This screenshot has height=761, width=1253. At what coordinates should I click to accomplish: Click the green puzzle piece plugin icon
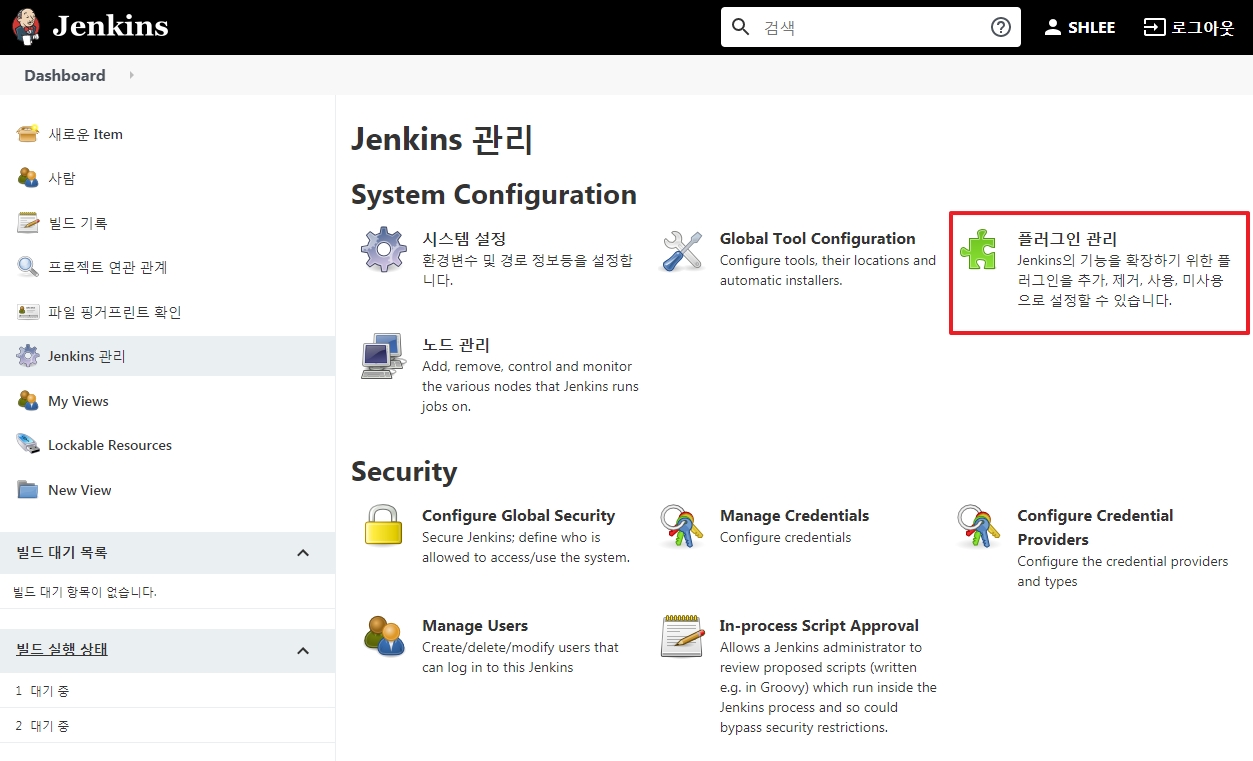(x=978, y=250)
